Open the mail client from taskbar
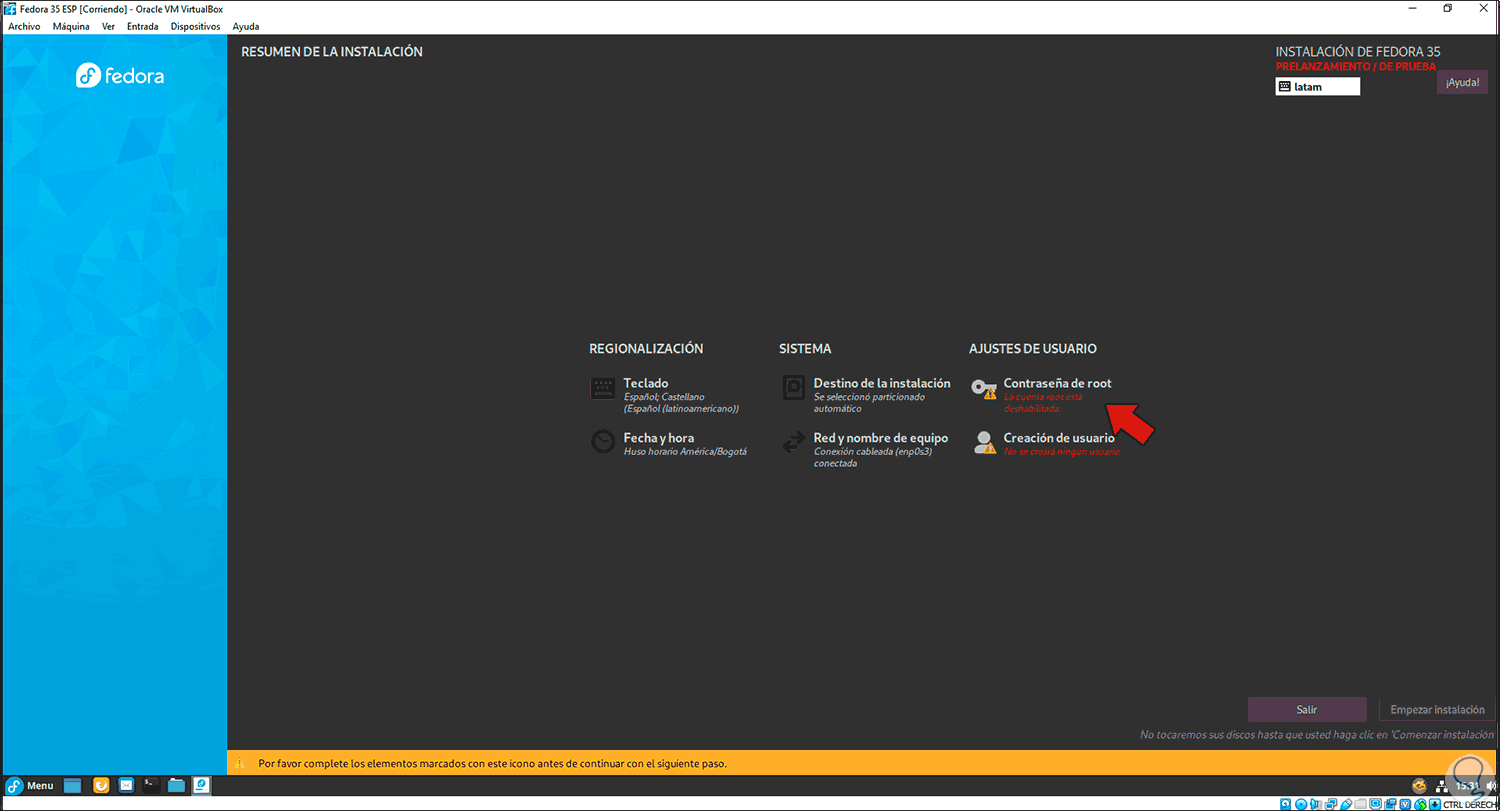The image size is (1500, 811). coord(126,786)
